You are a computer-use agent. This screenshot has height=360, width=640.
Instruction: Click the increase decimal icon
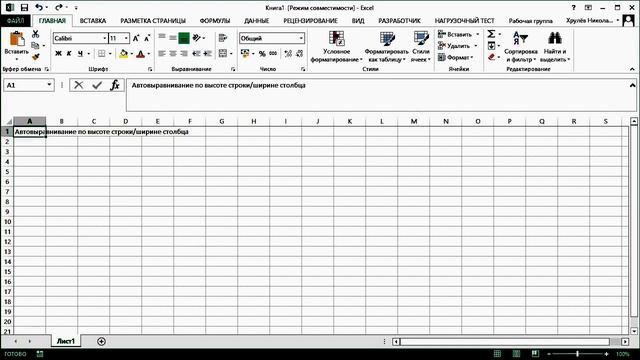288,53
